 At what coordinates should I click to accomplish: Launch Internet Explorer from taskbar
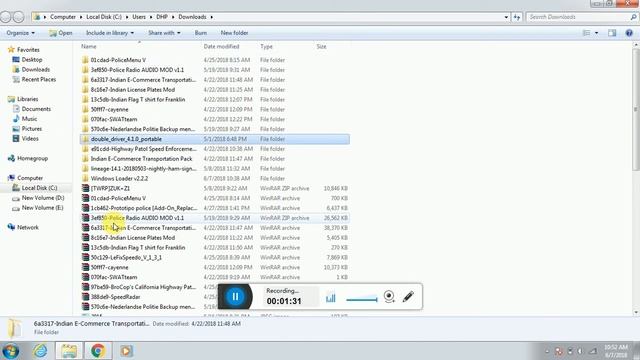[40, 351]
